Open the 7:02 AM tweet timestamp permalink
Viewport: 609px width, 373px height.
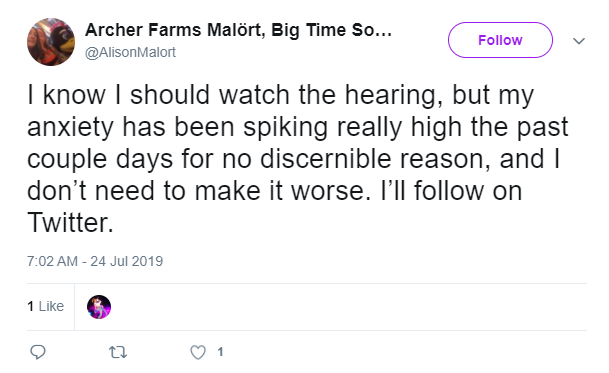pos(95,261)
